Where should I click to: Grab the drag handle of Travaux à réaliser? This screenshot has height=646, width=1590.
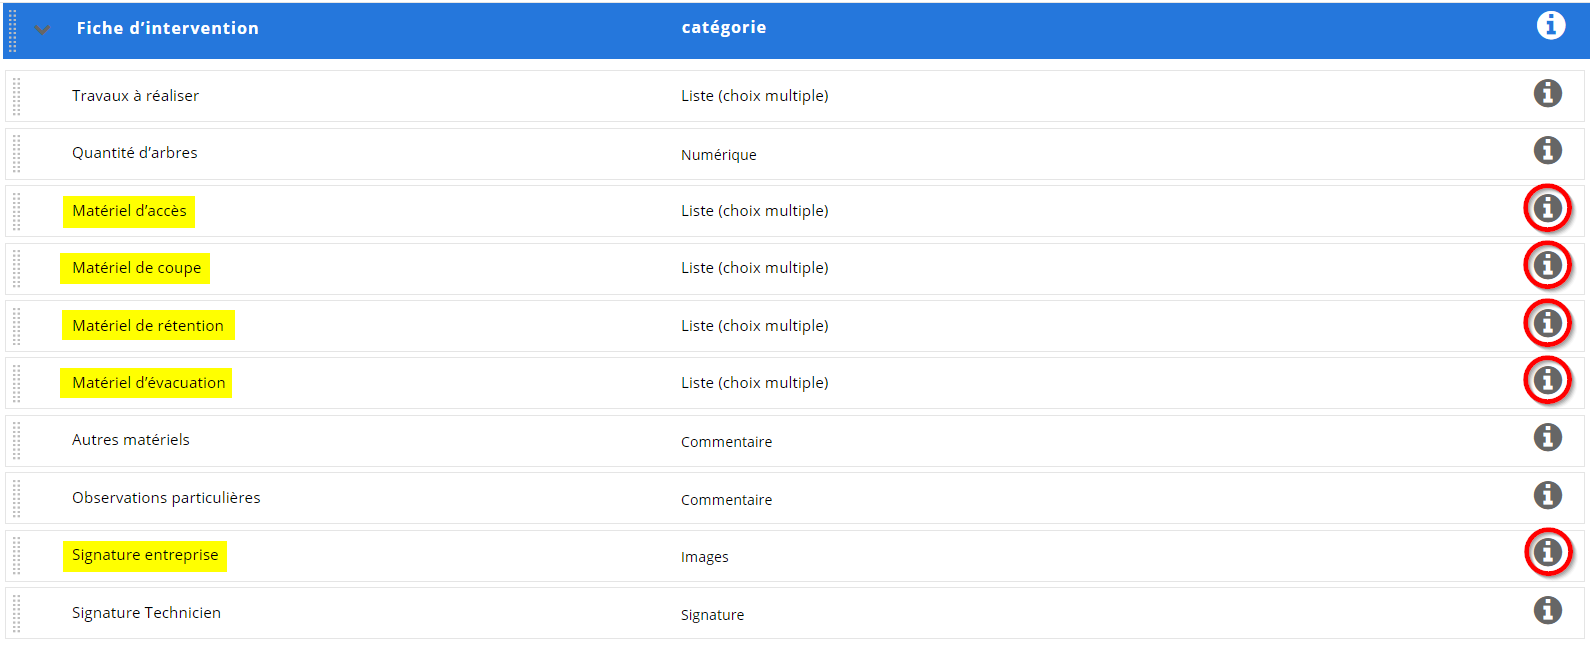(17, 96)
